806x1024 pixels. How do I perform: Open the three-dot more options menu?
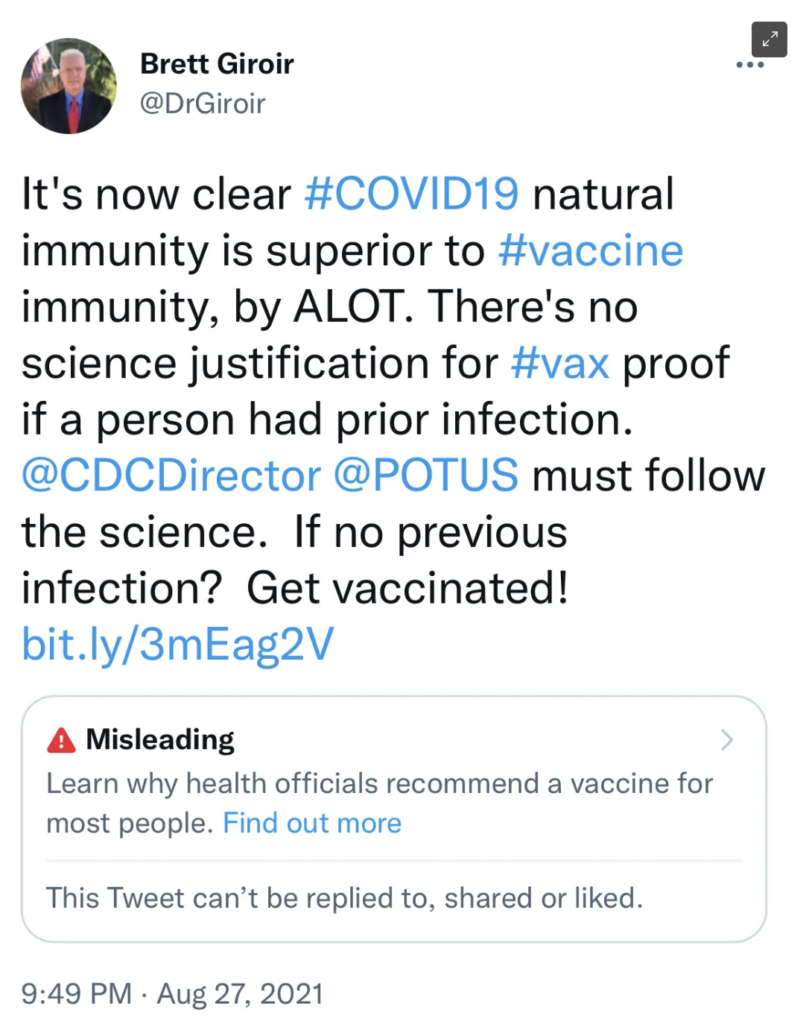tap(749, 66)
